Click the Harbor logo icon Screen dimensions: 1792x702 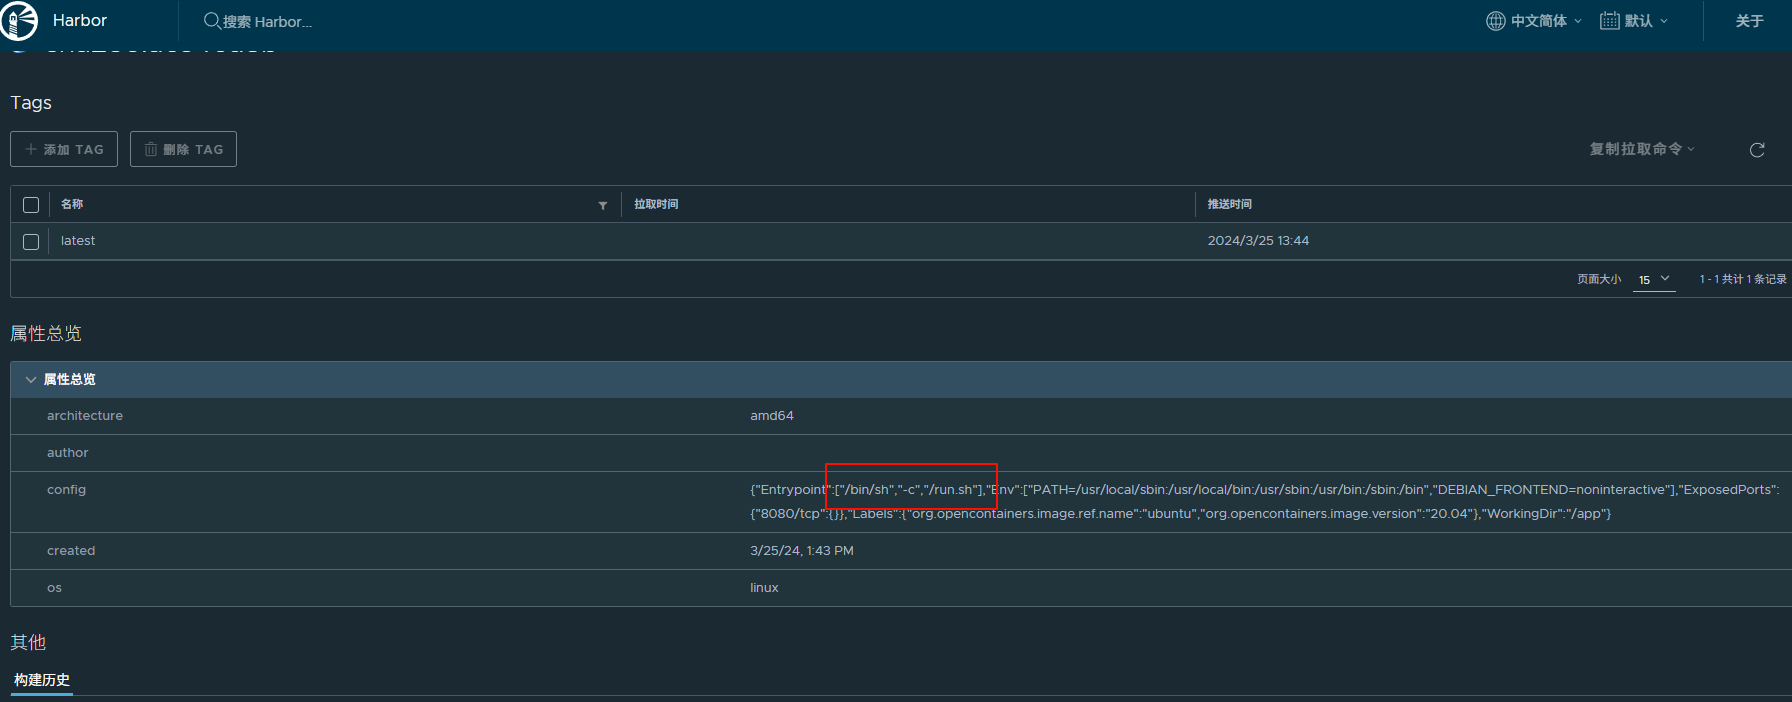pos(19,21)
